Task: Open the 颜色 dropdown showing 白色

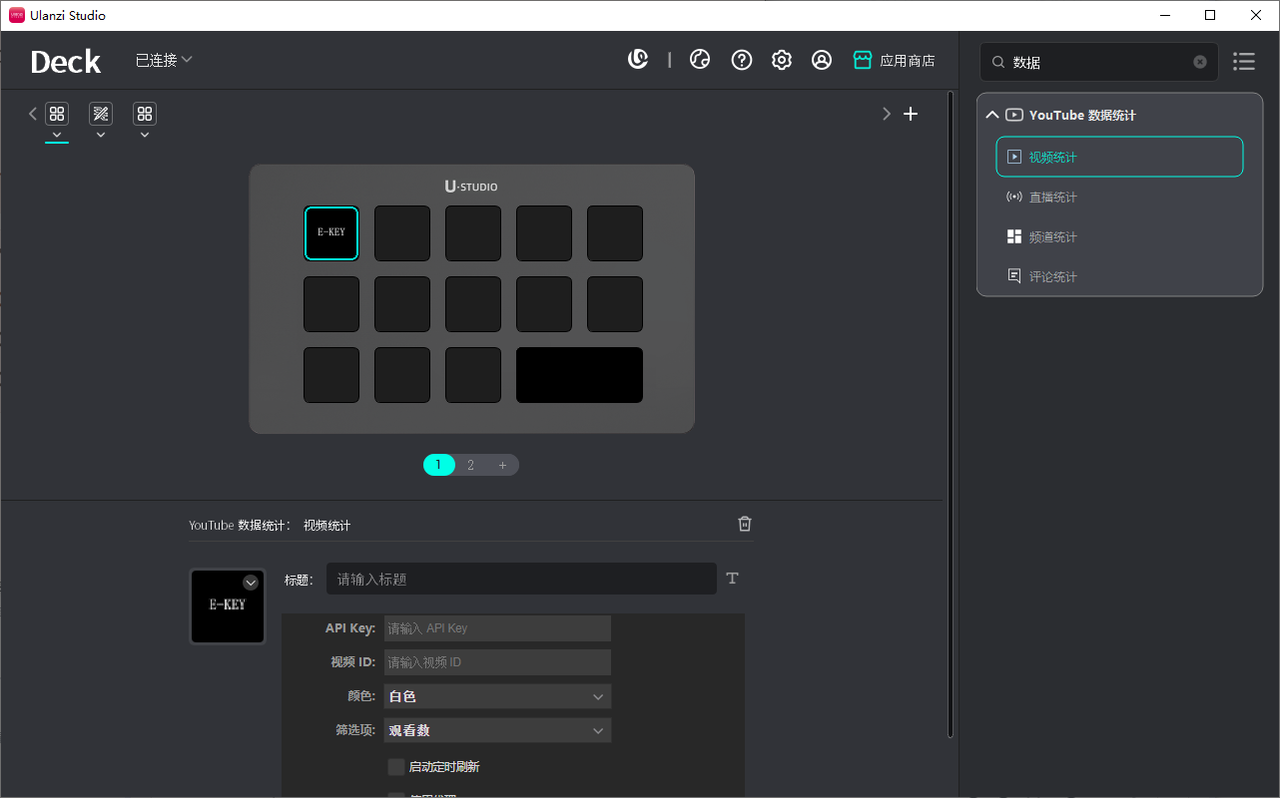Action: [x=497, y=697]
